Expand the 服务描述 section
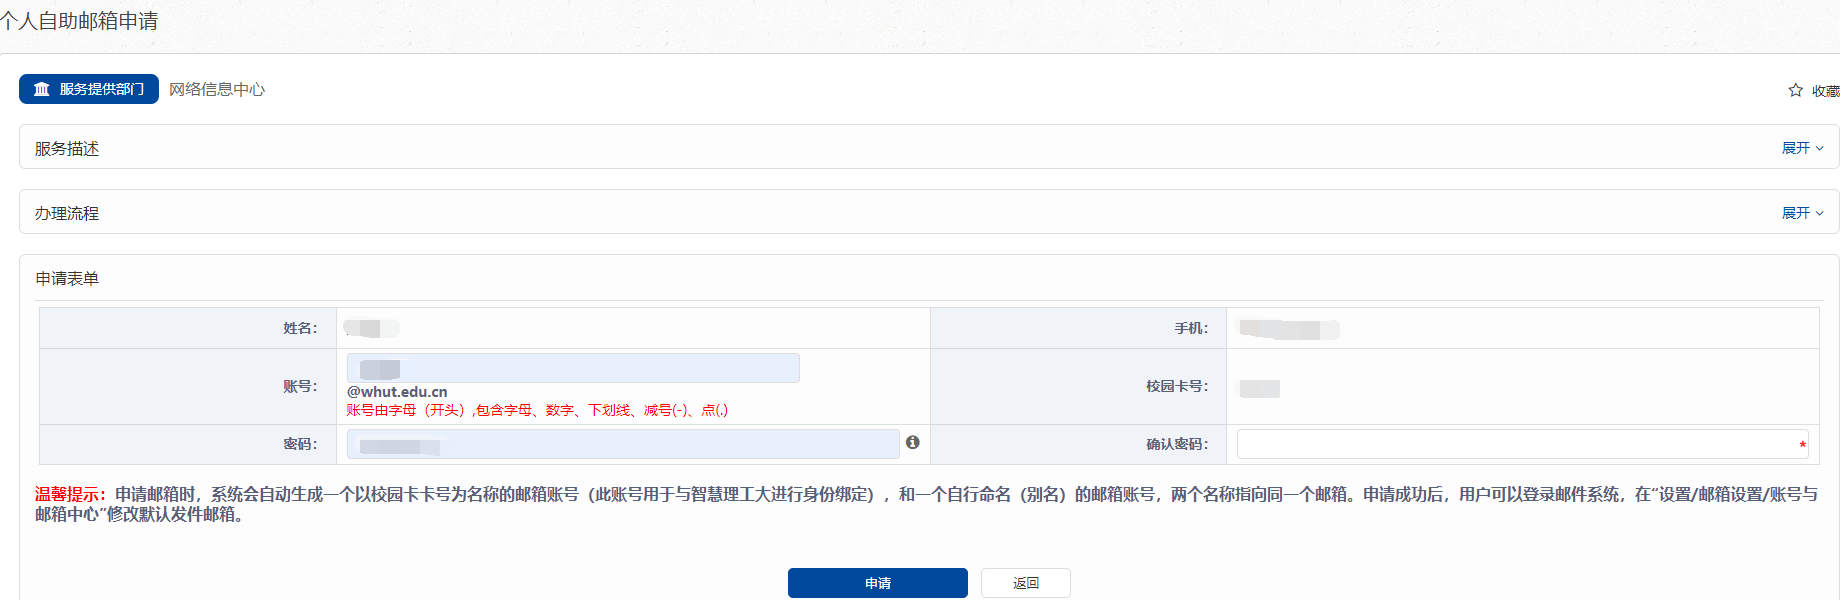 coord(1802,148)
